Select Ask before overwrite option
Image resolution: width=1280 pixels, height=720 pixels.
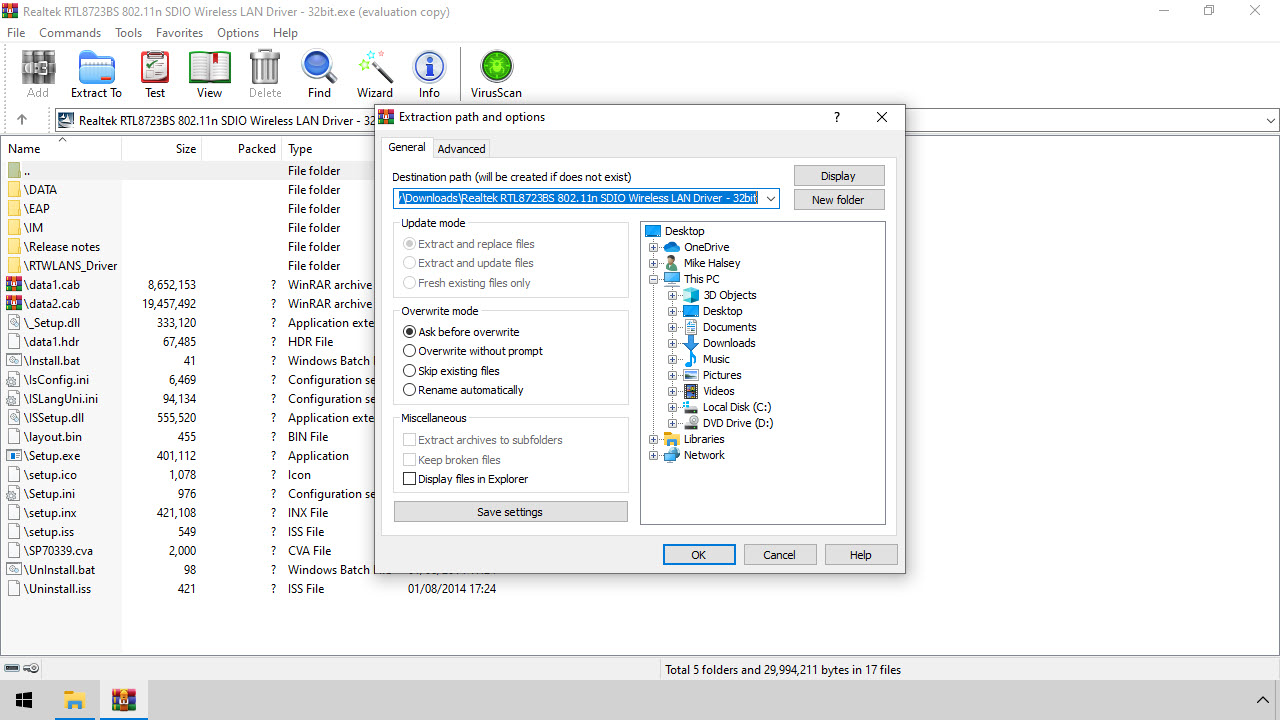(x=461, y=331)
